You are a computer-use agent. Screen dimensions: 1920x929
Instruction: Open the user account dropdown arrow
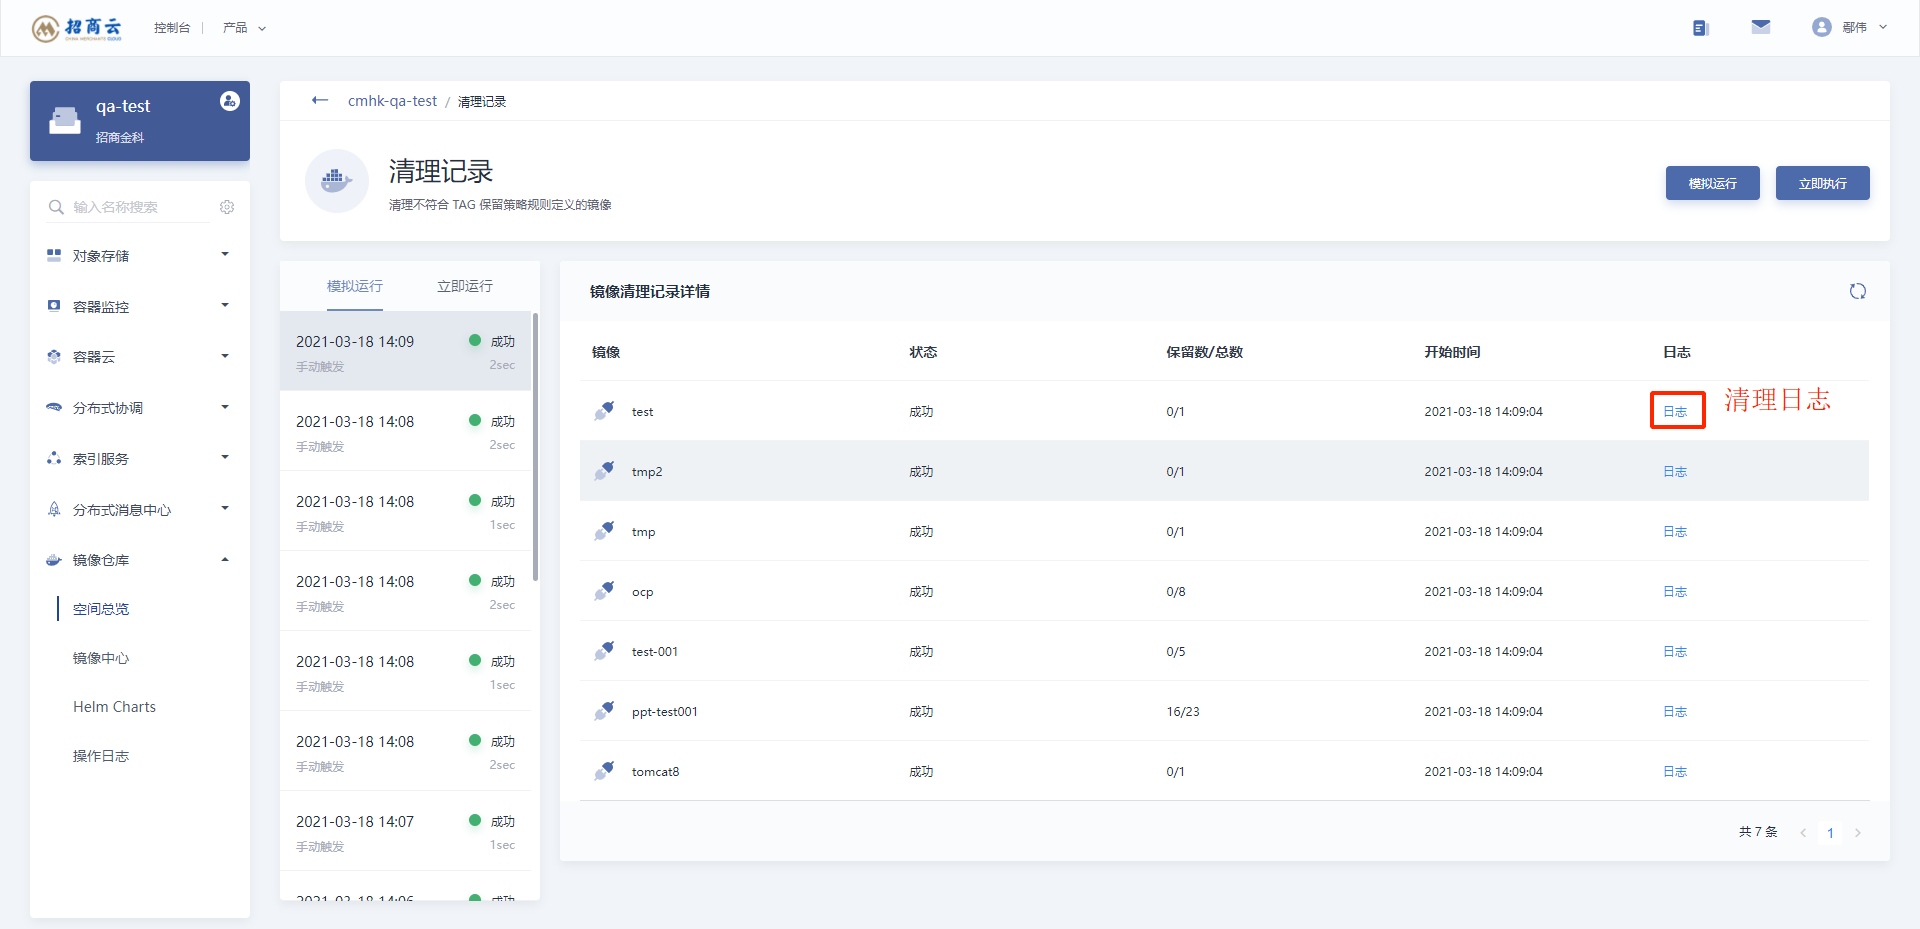click(1883, 27)
